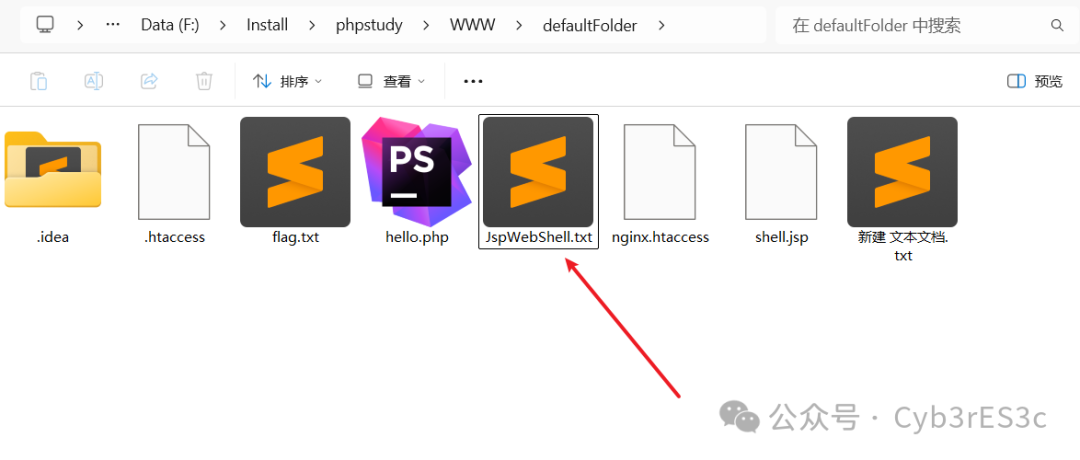Image resolution: width=1080 pixels, height=460 pixels.
Task: Click the share icon in toolbar
Action: (149, 81)
